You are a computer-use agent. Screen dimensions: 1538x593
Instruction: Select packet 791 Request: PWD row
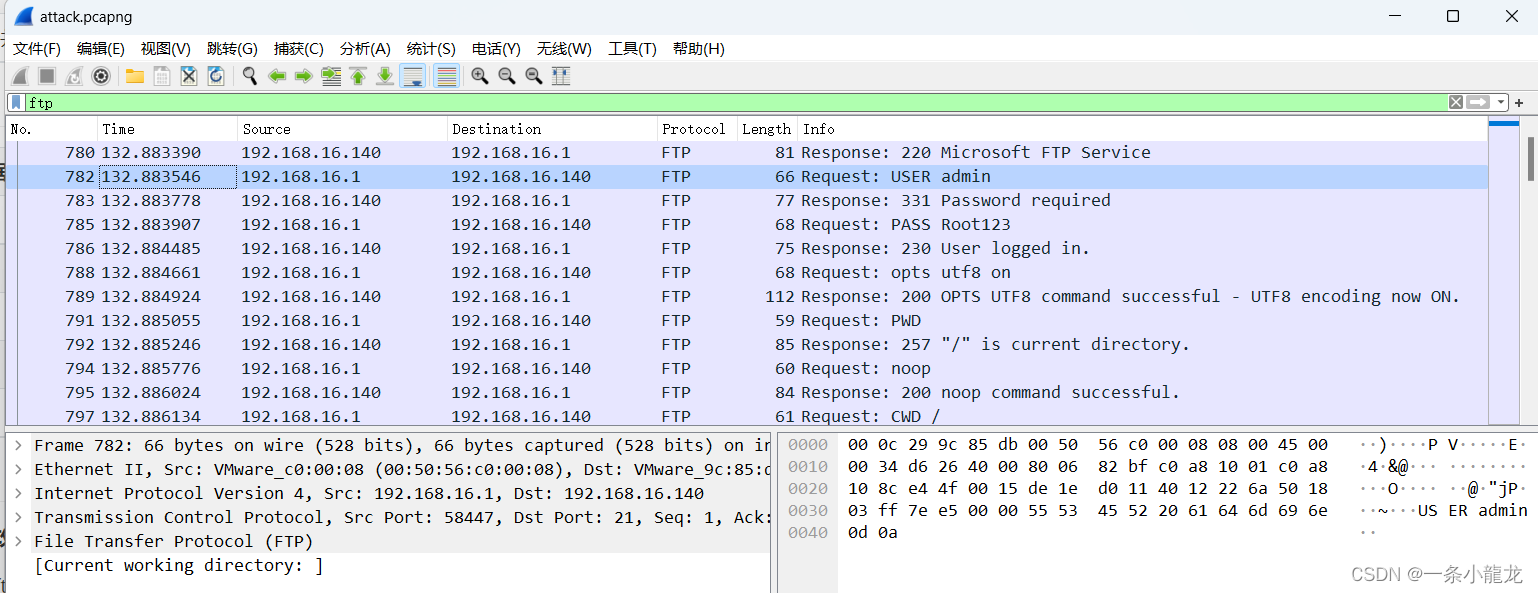tap(747, 320)
